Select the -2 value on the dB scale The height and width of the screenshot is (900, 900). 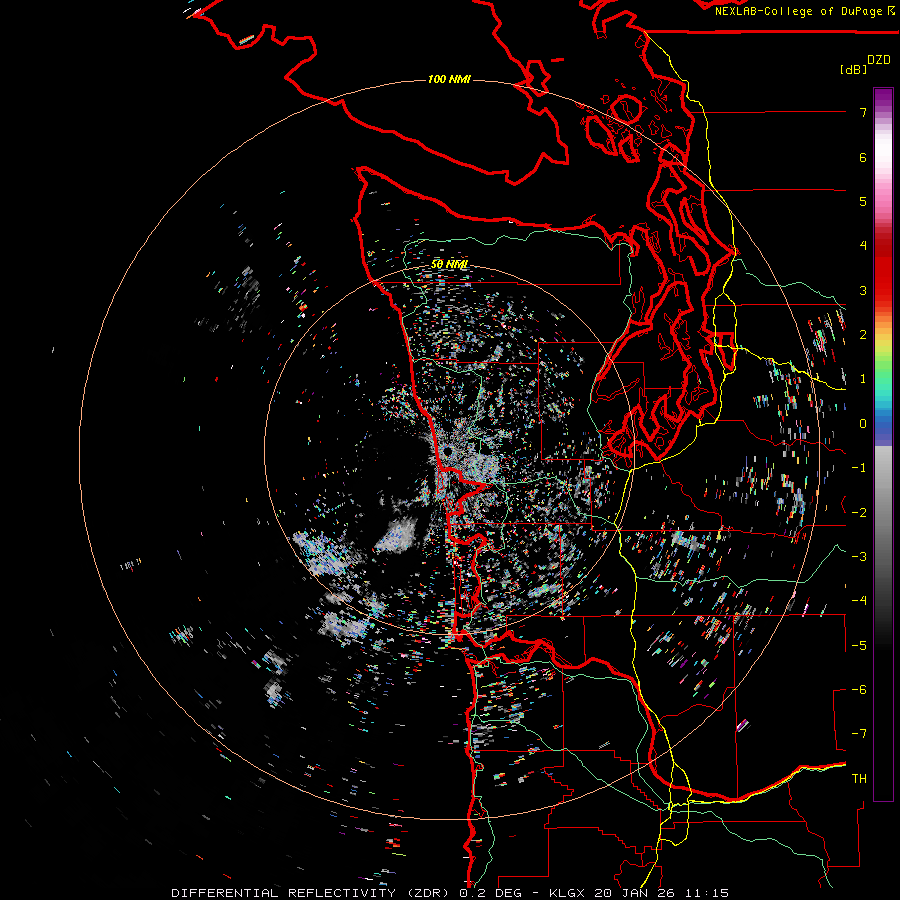click(x=859, y=513)
